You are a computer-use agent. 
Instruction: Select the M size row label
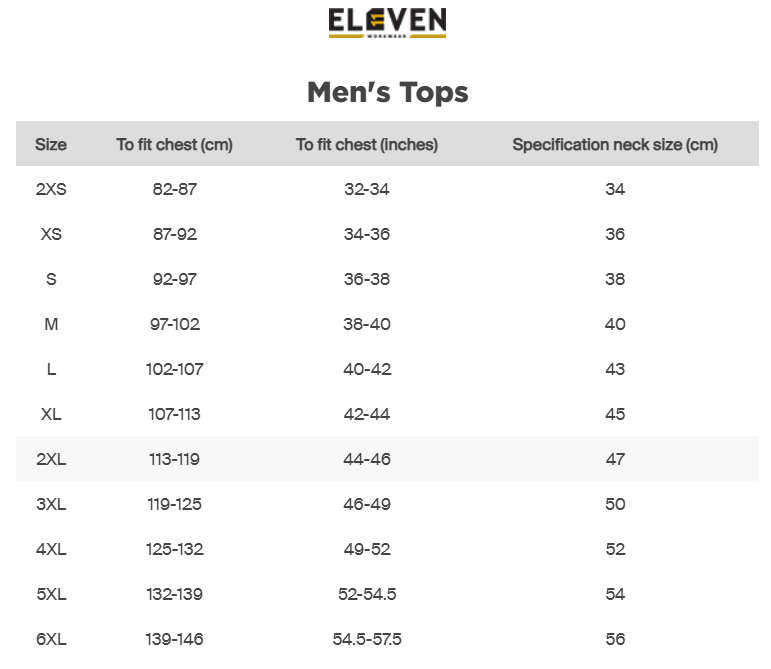tap(51, 324)
